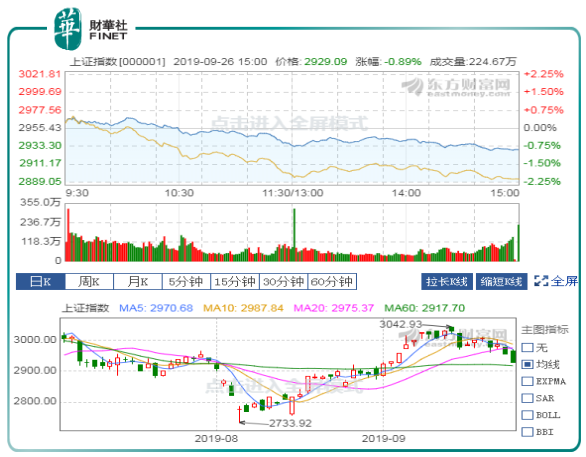
Task: Click the change value -0.89%
Action: (x=403, y=62)
